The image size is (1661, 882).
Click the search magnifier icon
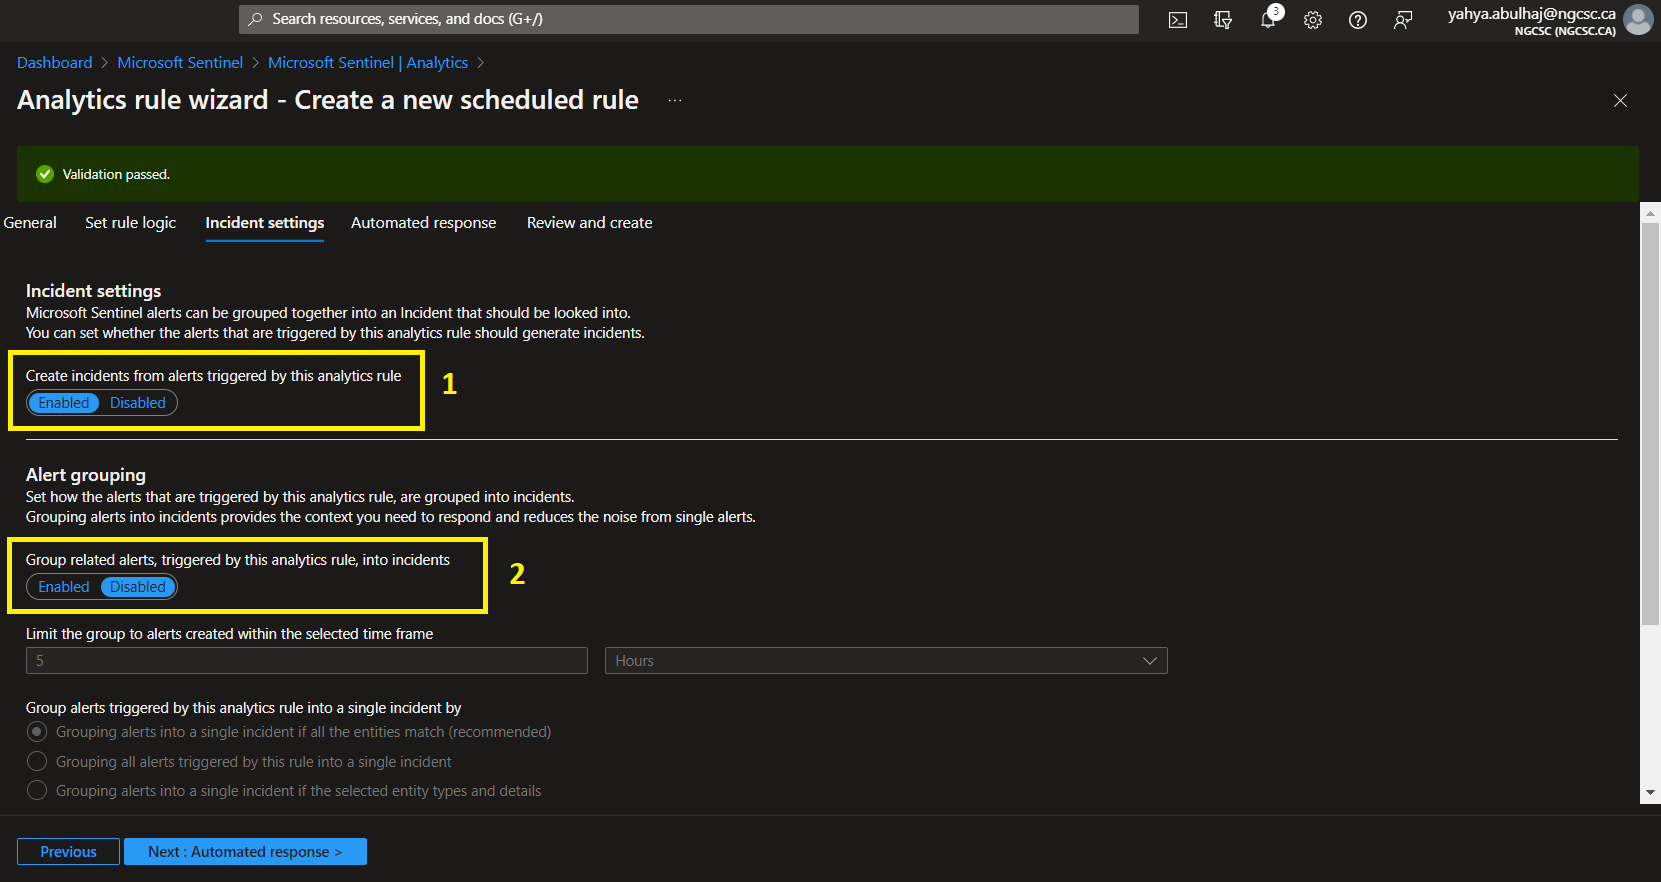tap(256, 19)
